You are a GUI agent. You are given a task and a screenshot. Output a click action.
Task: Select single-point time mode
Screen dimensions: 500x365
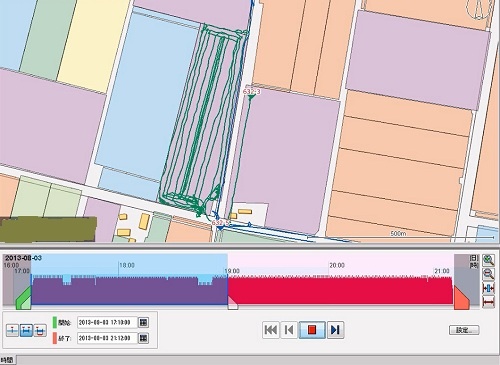pos(12,330)
